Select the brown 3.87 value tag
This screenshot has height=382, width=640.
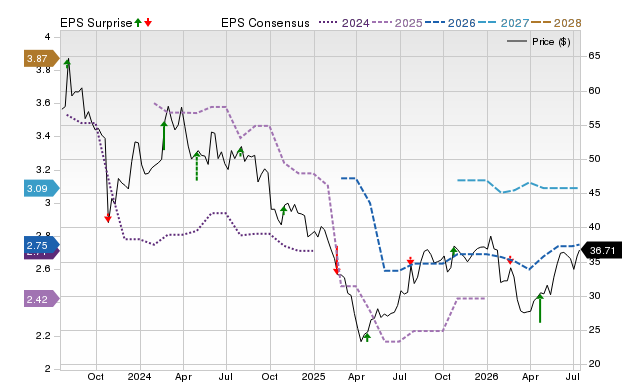[42, 59]
